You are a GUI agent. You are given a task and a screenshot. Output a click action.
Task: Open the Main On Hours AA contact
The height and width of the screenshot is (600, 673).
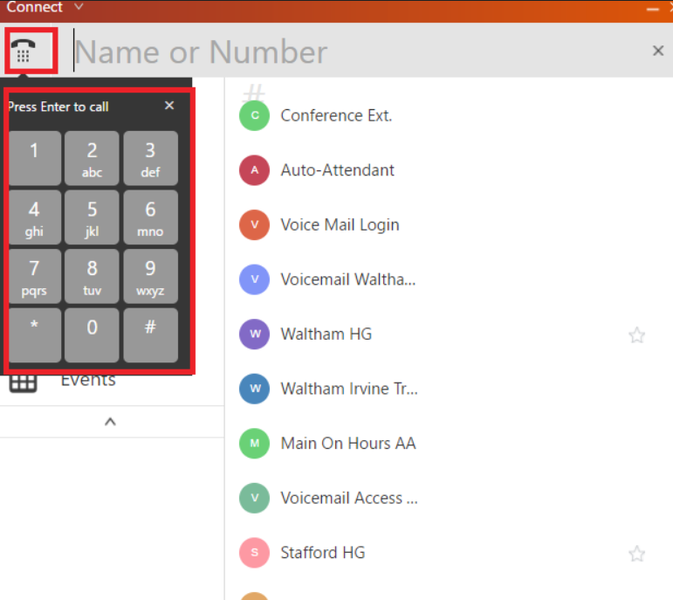[348, 443]
